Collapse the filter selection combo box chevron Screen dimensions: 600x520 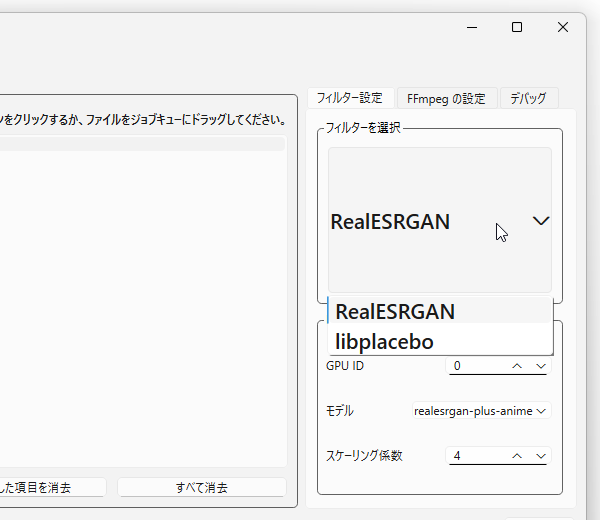pyautogui.click(x=541, y=221)
